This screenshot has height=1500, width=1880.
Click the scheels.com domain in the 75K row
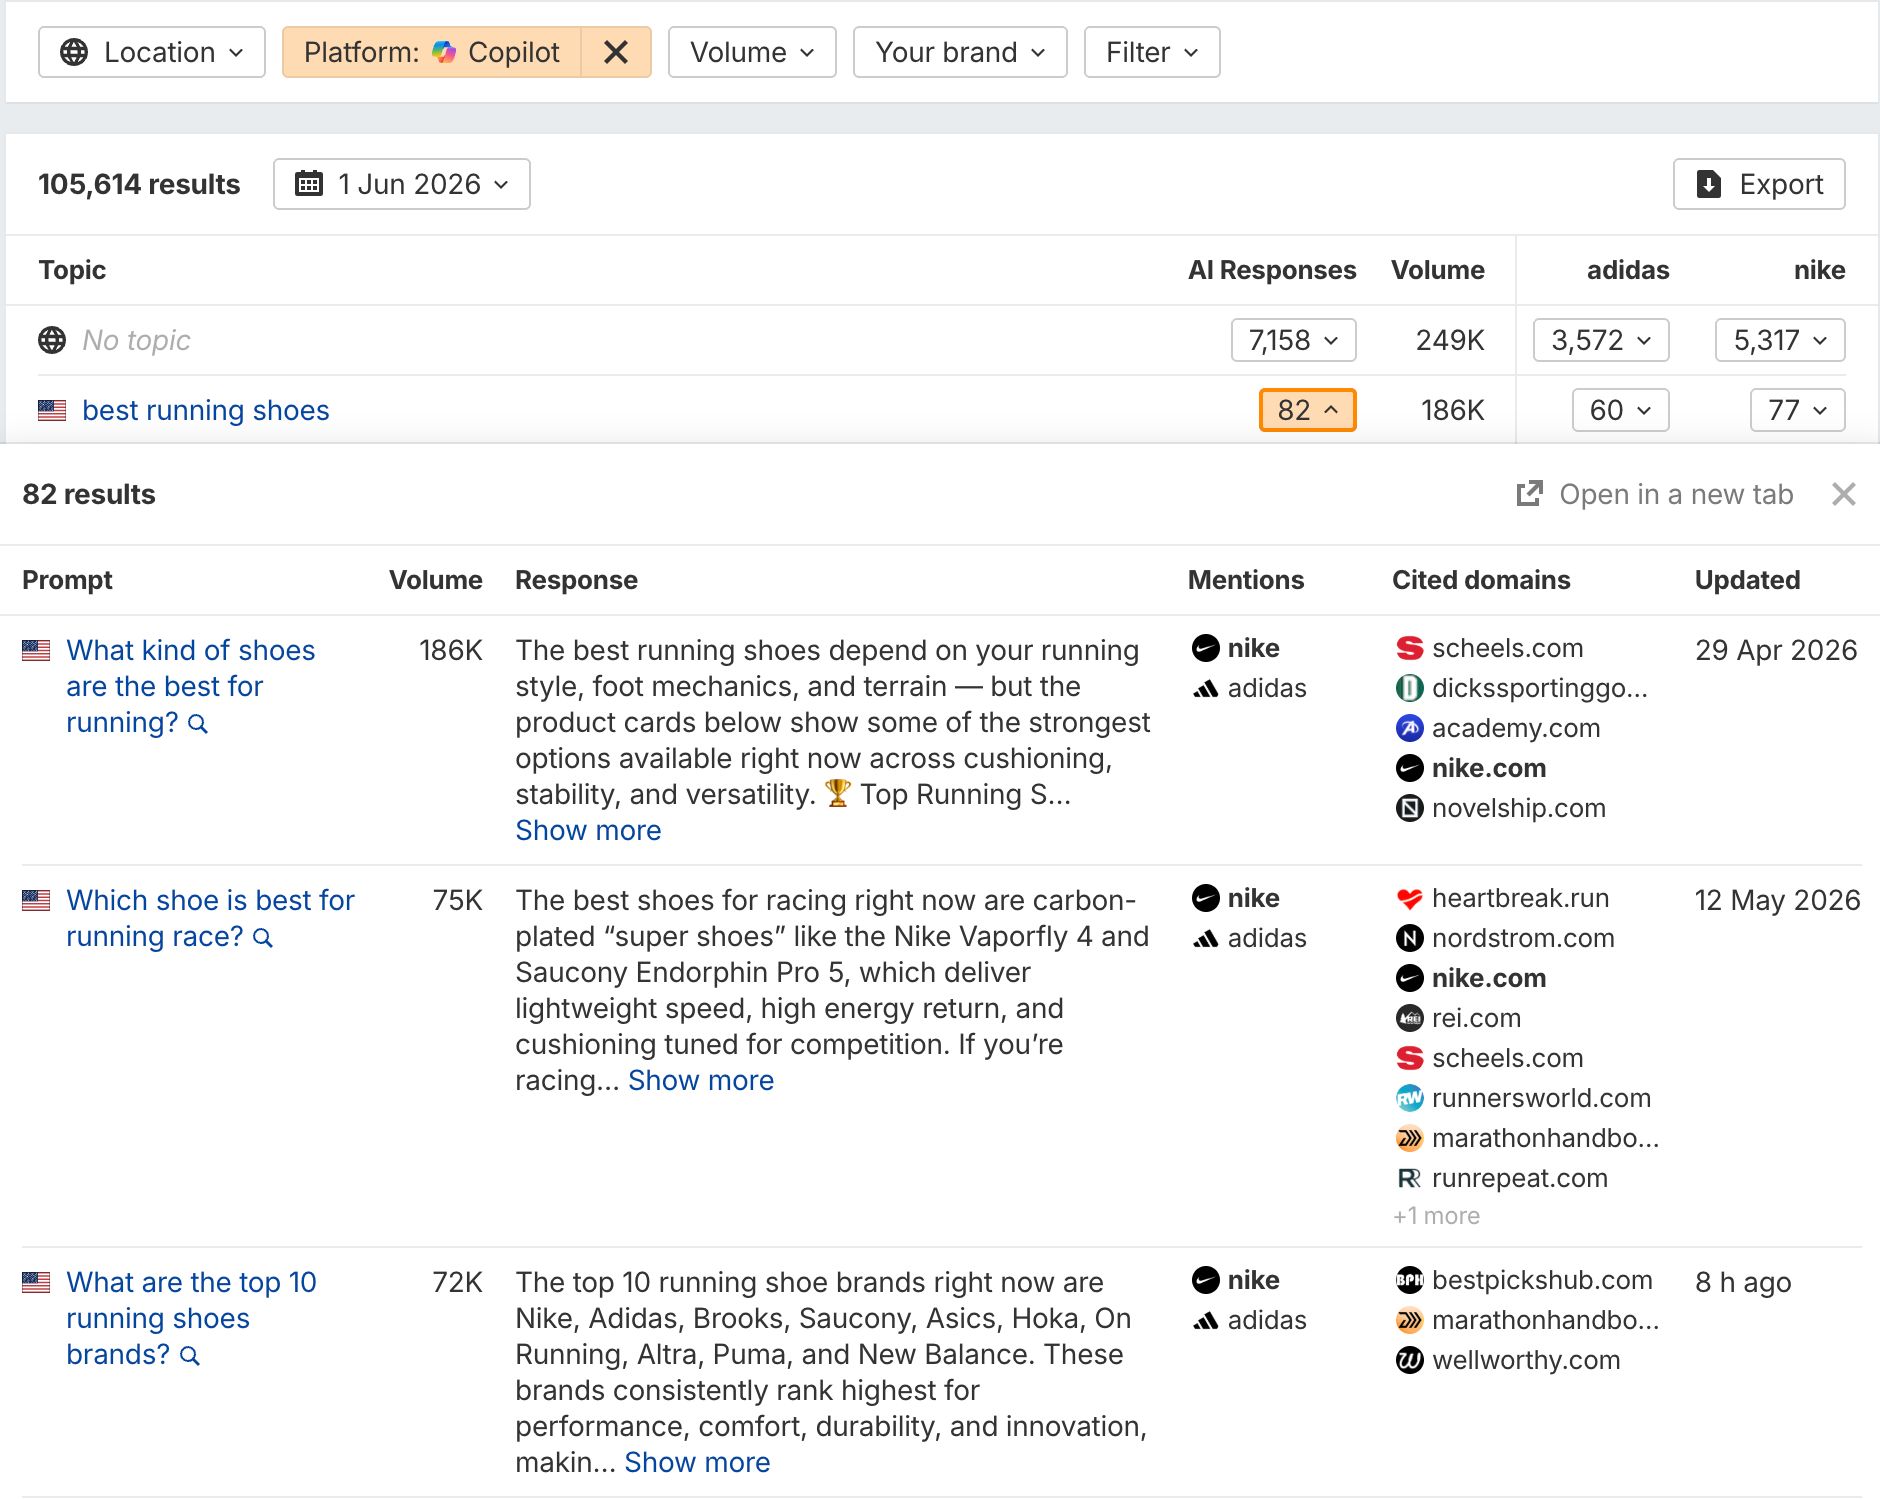coord(1507,1058)
